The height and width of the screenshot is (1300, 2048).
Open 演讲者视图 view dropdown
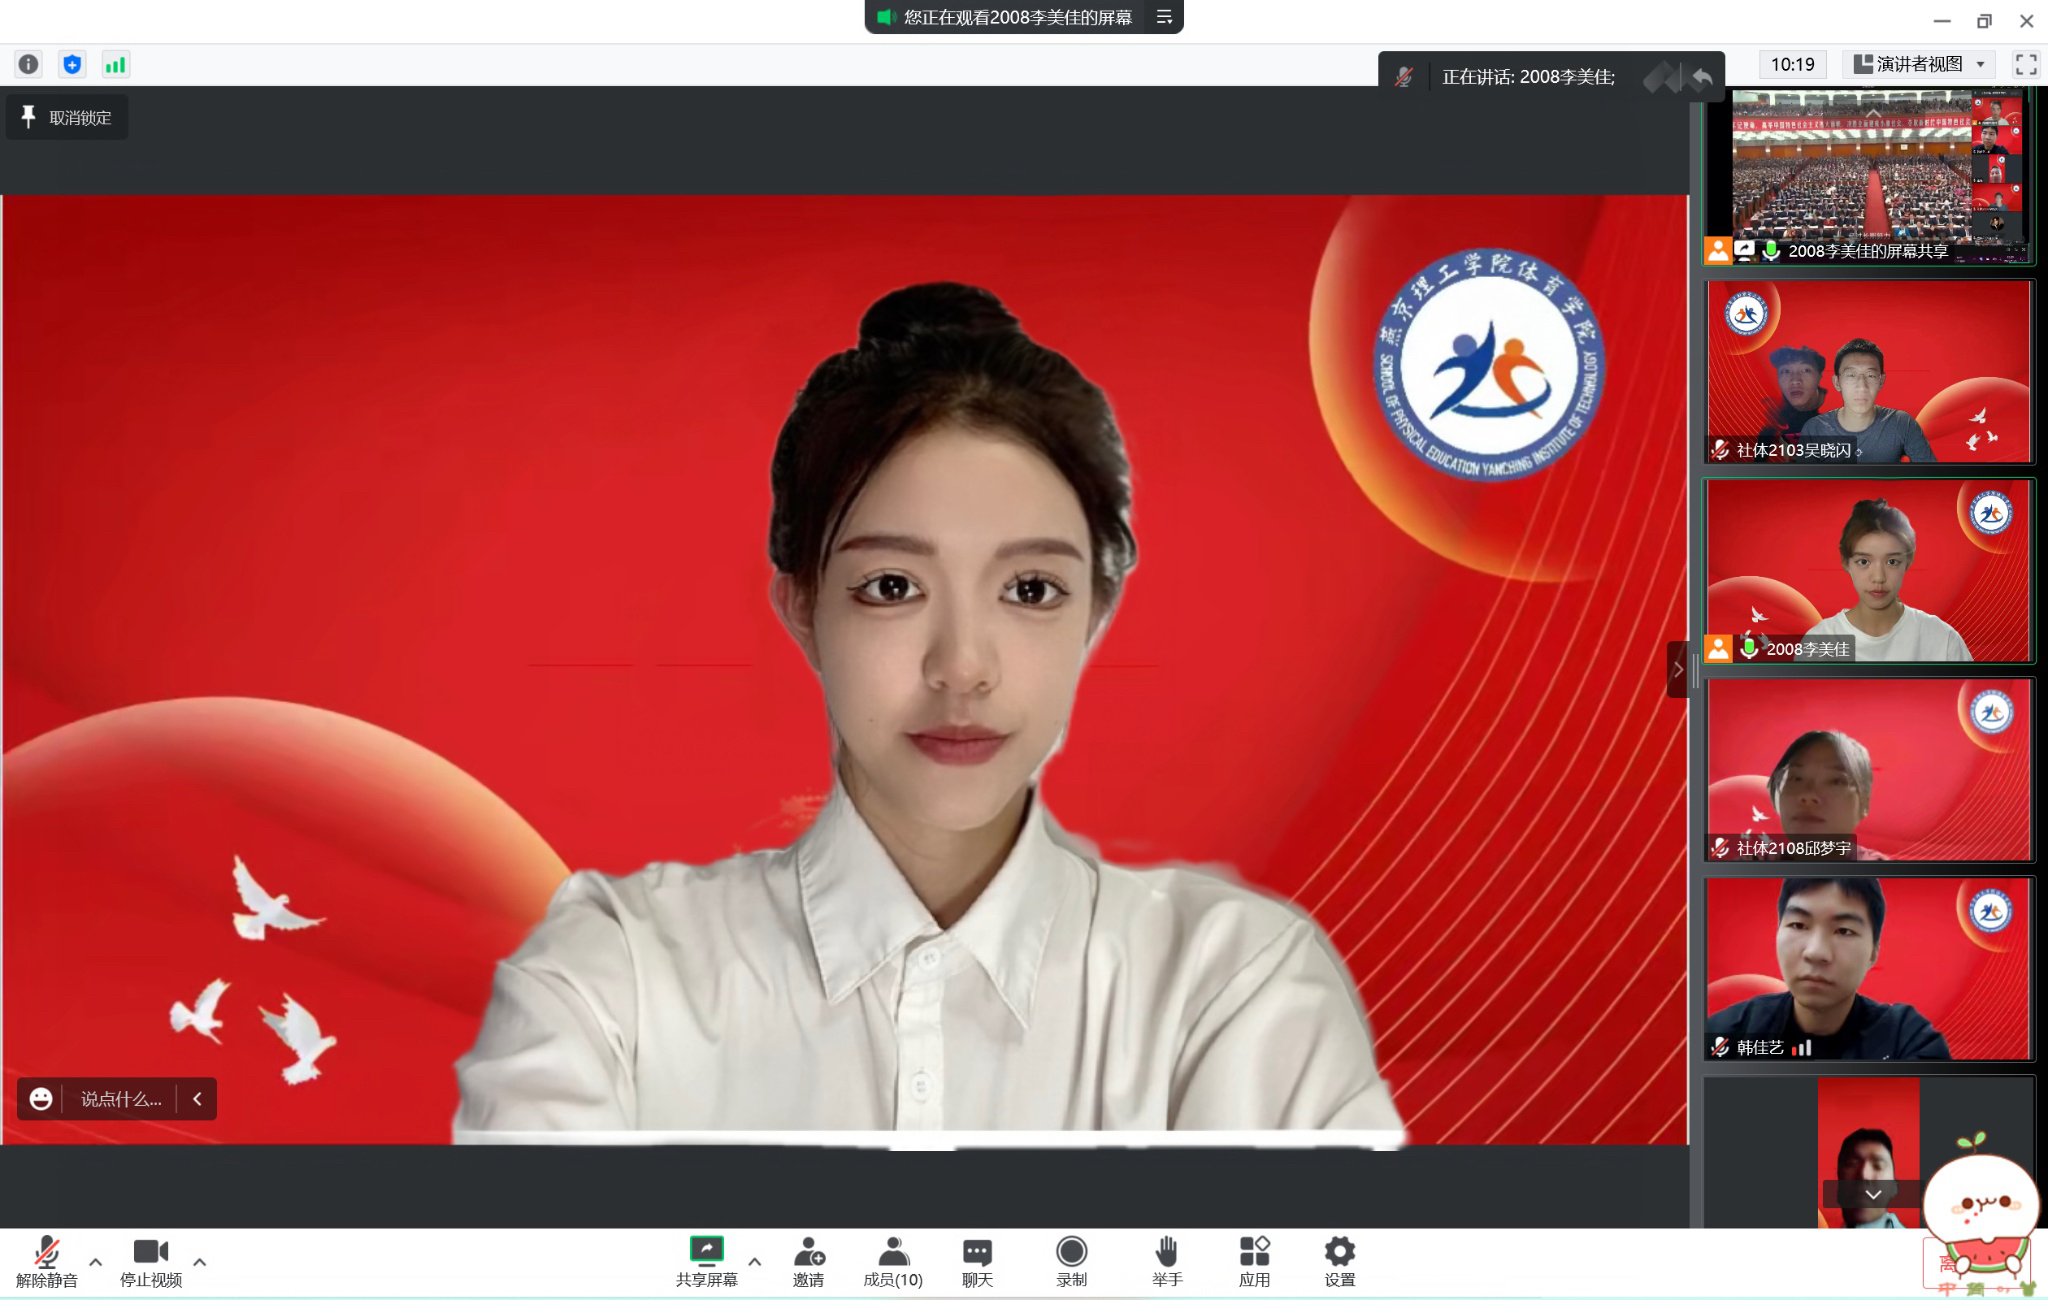pyautogui.click(x=1919, y=65)
